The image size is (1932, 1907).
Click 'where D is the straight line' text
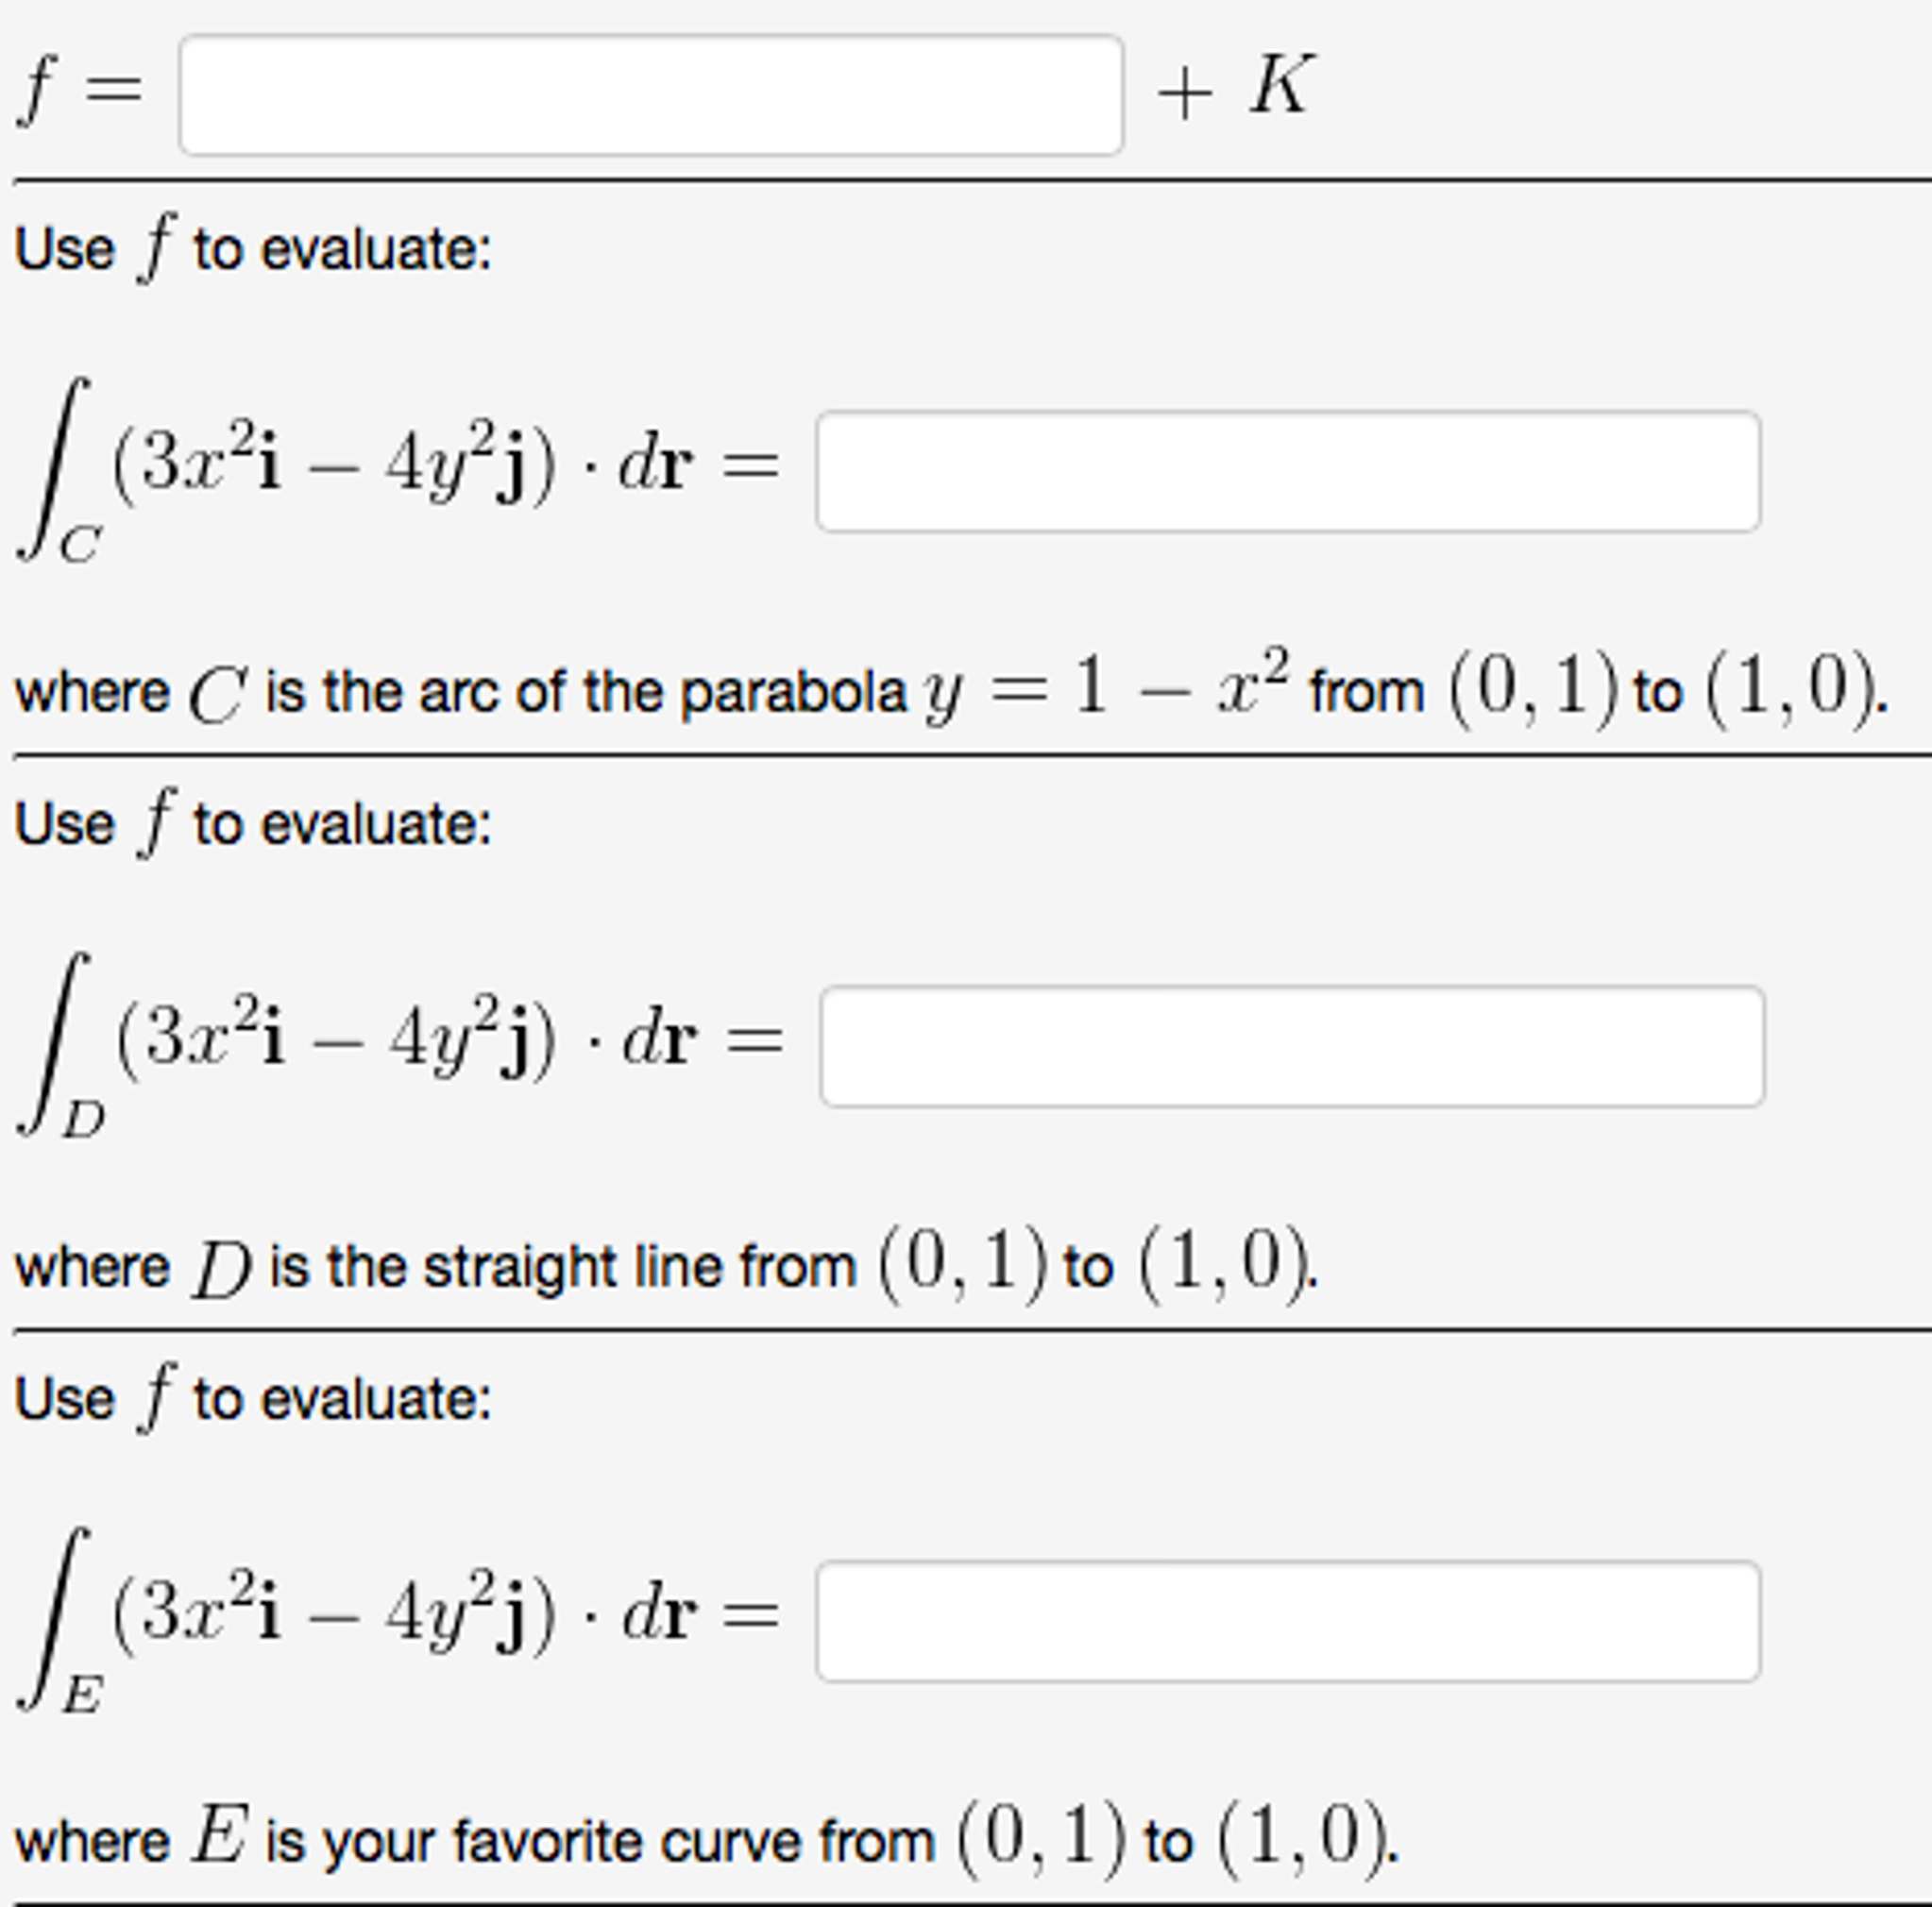click(436, 1267)
